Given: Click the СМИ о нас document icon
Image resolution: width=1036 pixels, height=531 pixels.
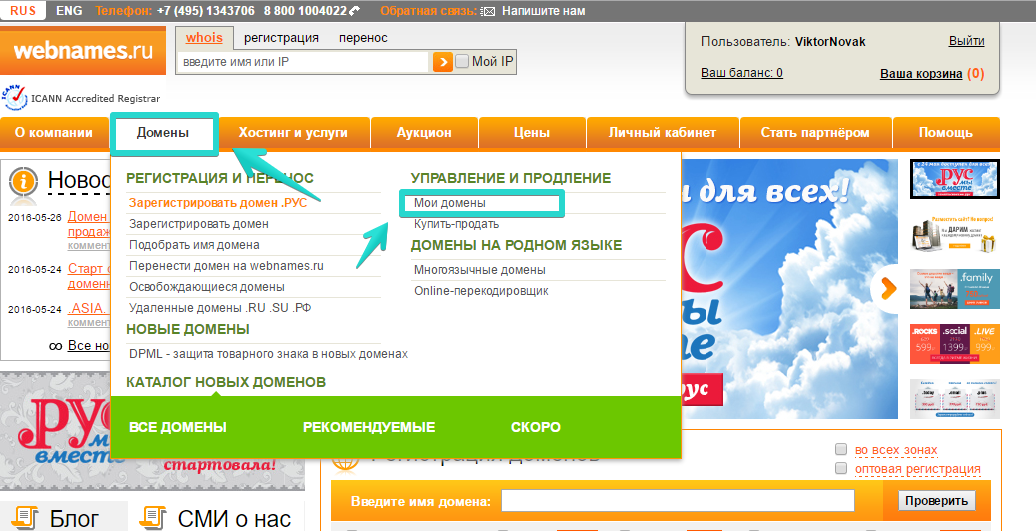Looking at the screenshot, I should pos(153,518).
